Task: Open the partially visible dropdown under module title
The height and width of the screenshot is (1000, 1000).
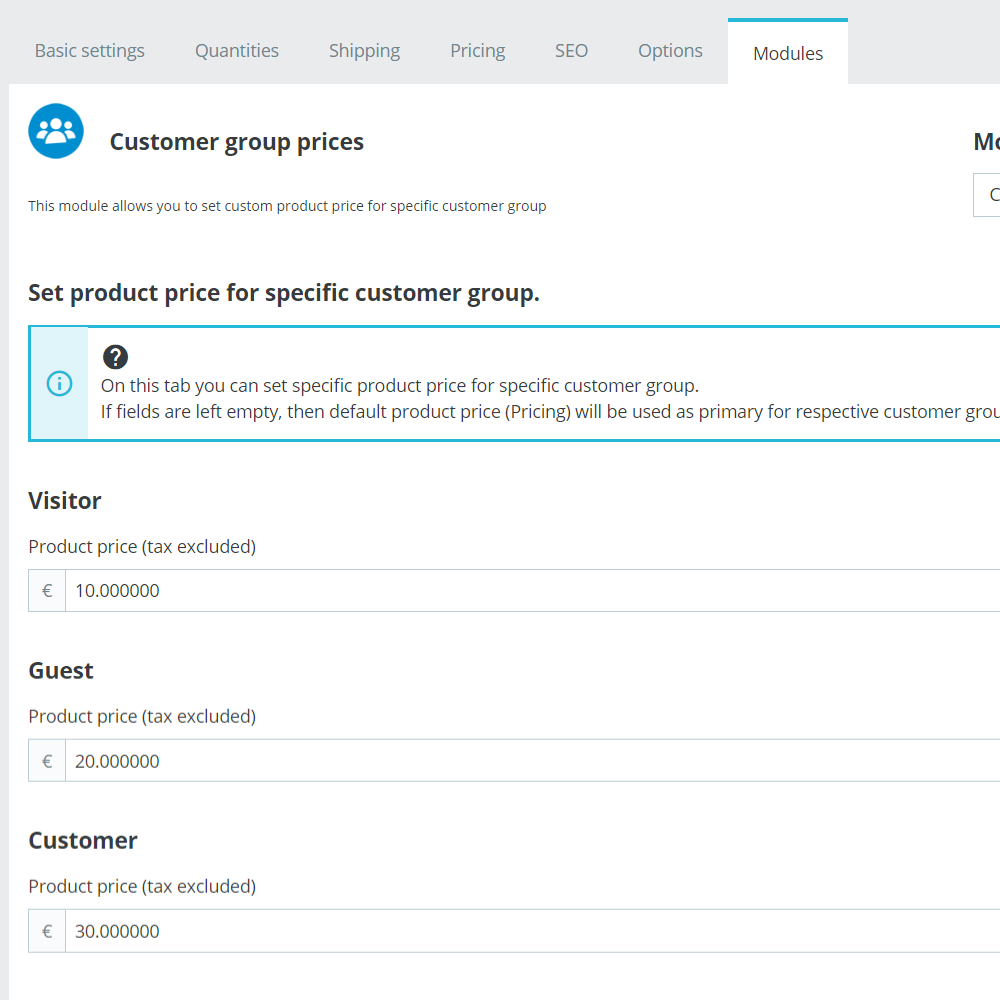Action: (x=988, y=195)
